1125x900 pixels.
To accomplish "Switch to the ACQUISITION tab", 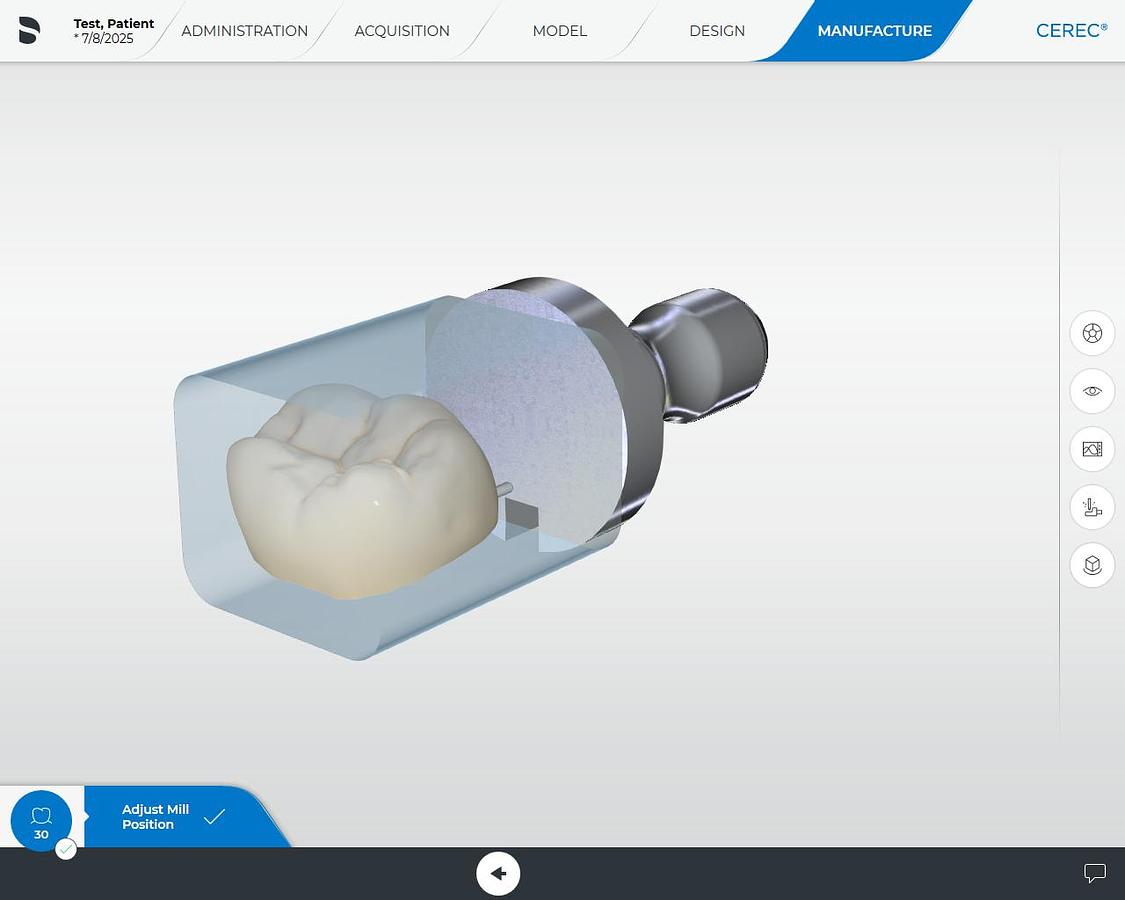I will [x=402, y=31].
